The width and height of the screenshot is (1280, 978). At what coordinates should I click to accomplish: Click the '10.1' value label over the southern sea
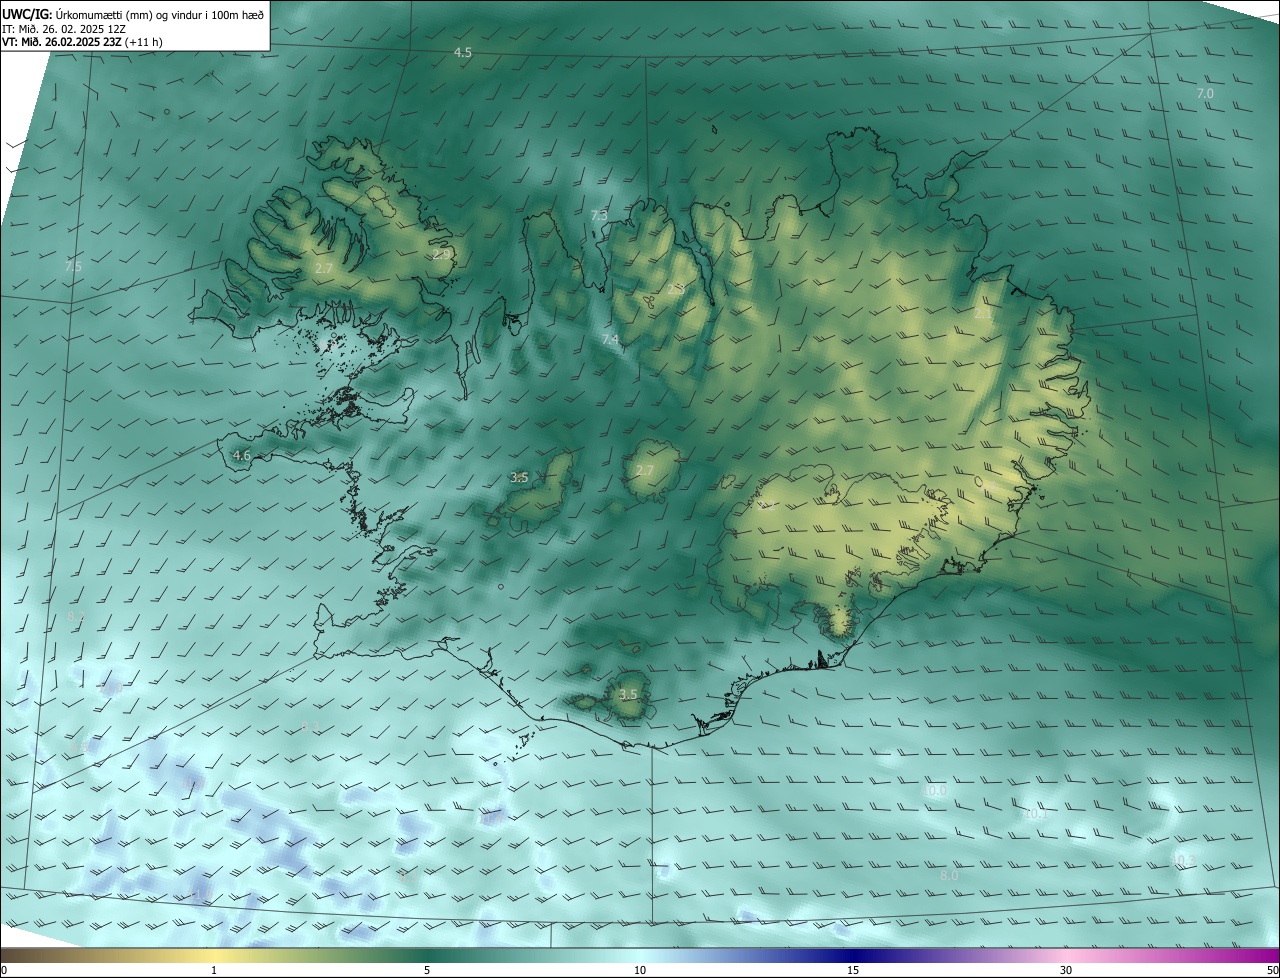coord(1037,814)
